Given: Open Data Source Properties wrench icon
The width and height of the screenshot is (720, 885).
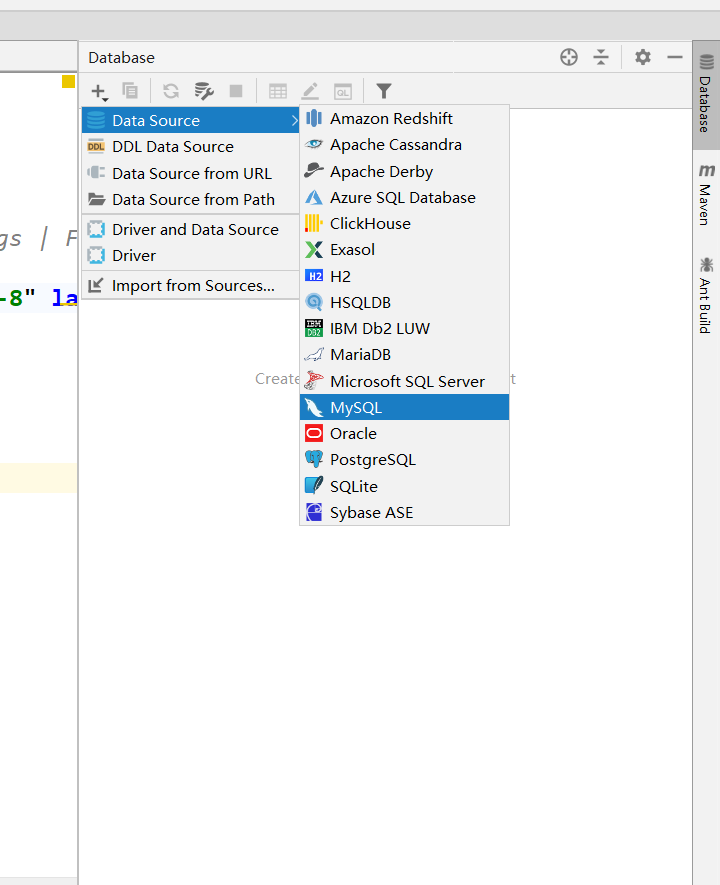Looking at the screenshot, I should tap(204, 91).
